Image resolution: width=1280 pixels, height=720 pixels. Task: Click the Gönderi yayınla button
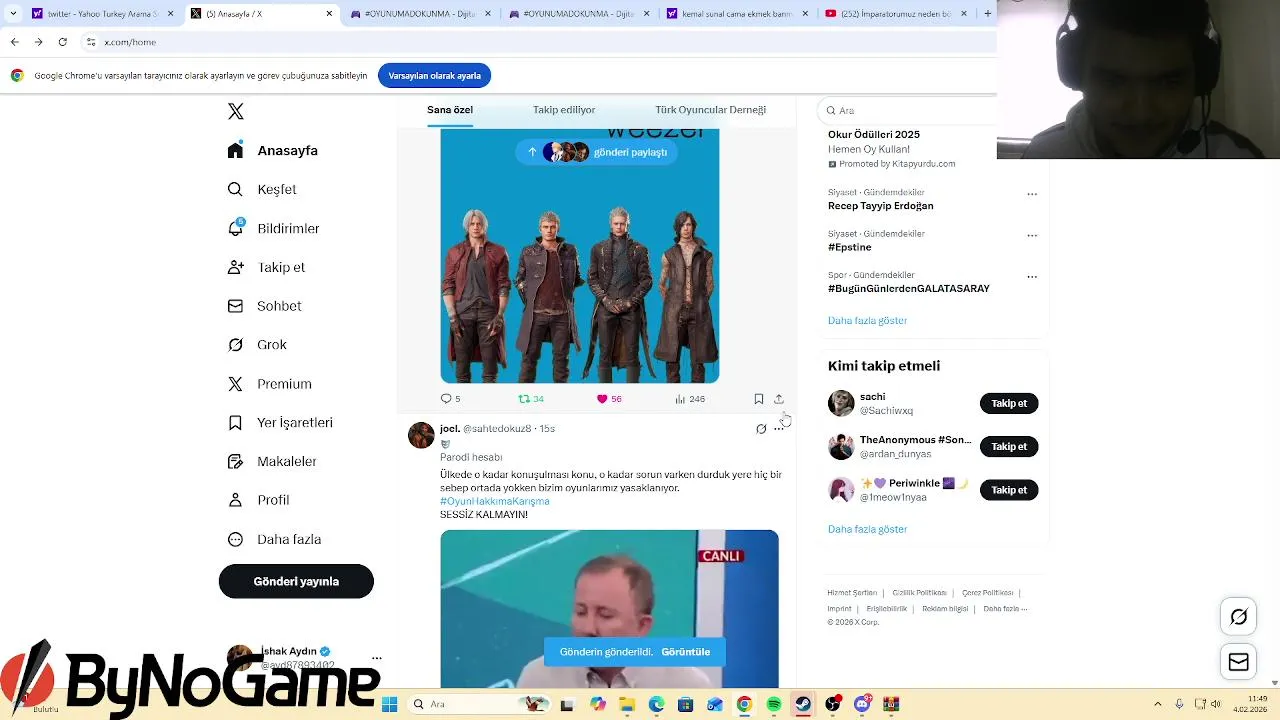coord(296,581)
